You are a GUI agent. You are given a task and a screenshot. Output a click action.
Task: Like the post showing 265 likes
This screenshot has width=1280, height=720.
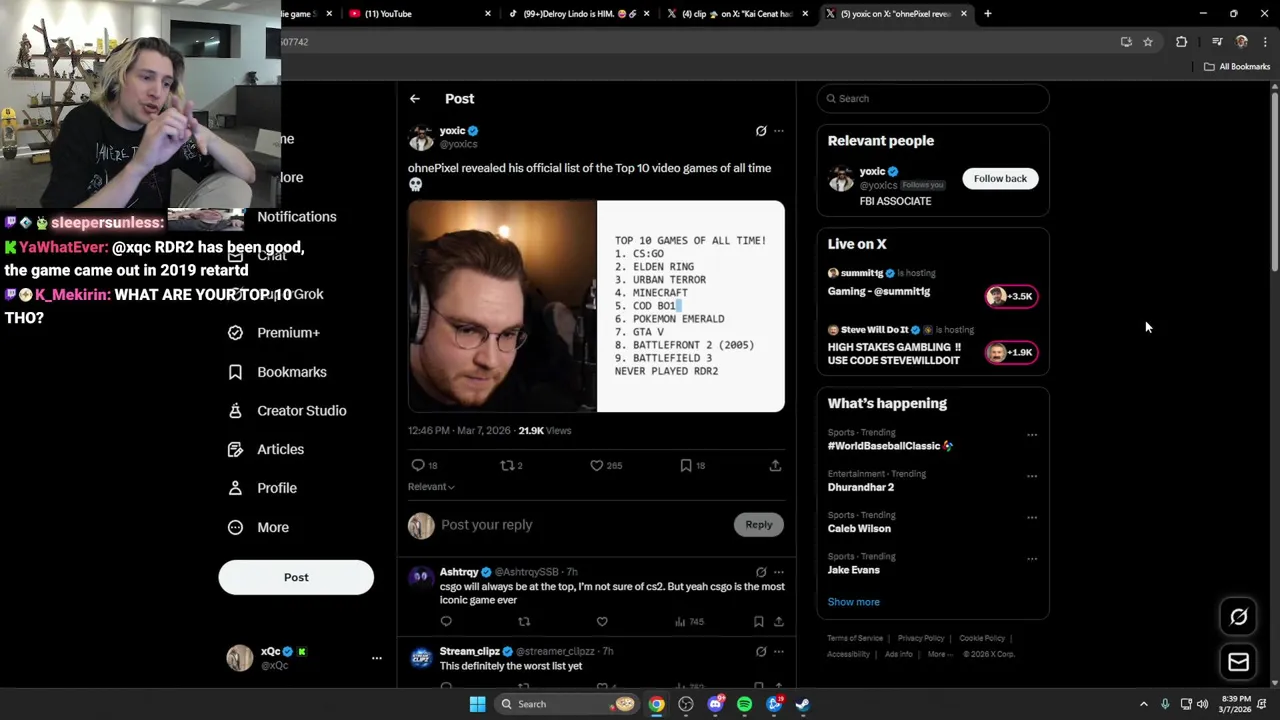596,465
